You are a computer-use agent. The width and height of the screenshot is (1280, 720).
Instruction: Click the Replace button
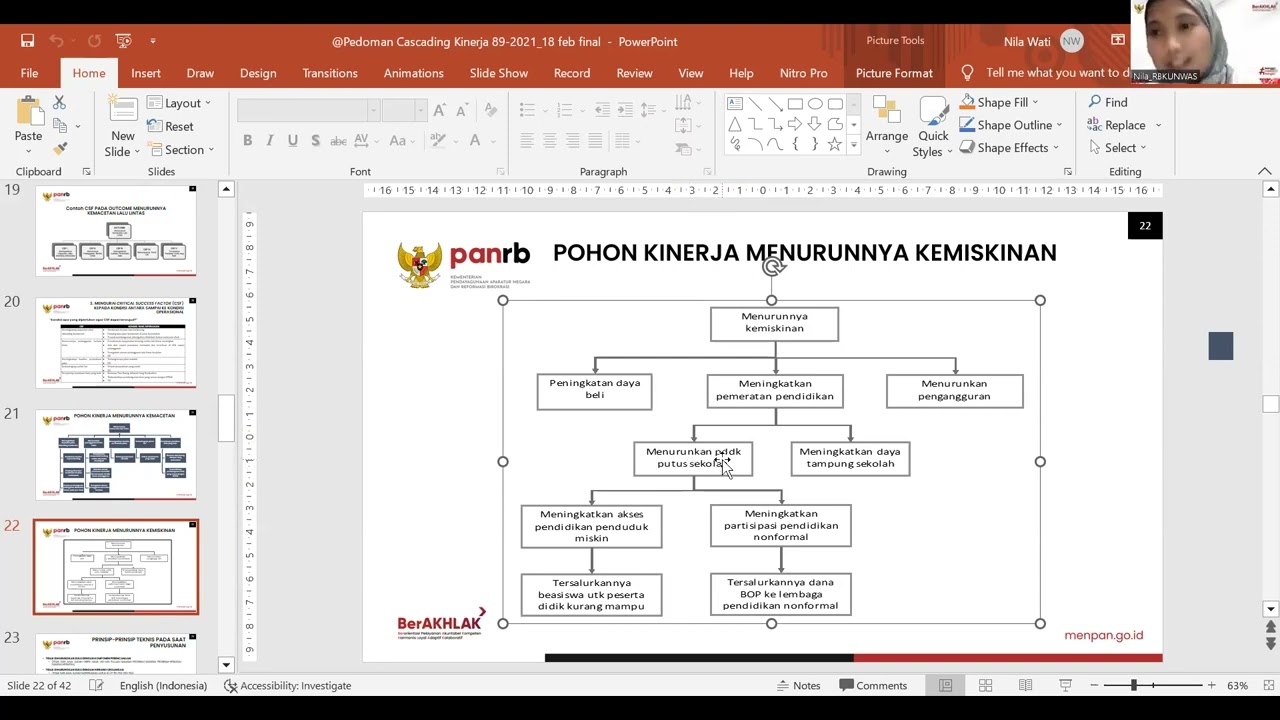click(x=1116, y=125)
